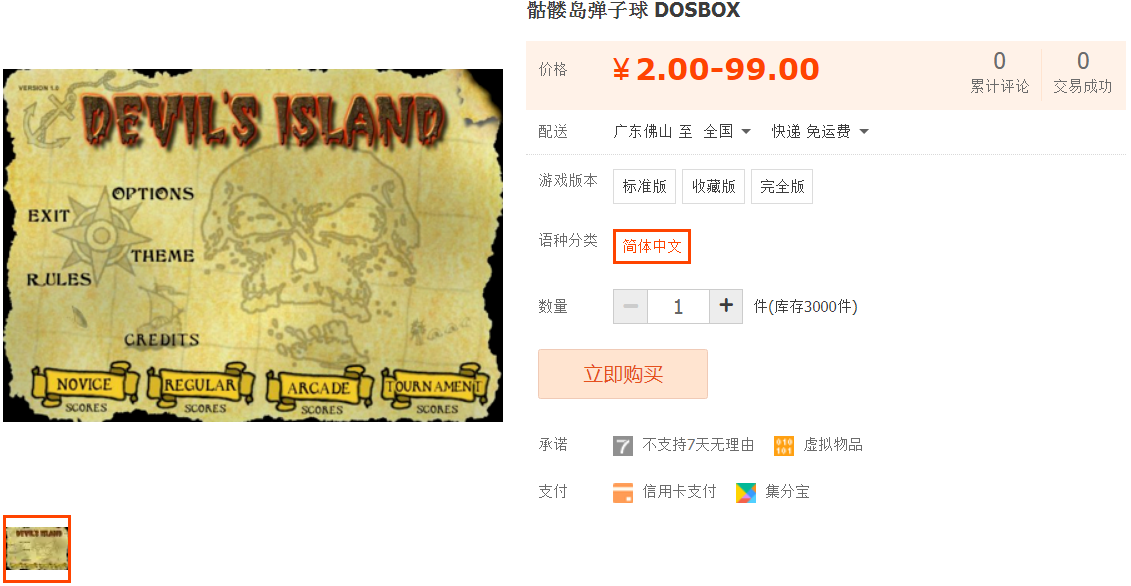Image resolution: width=1131 pixels, height=586 pixels.
Task: Click the 立即购买 buy now button
Action: click(x=622, y=374)
